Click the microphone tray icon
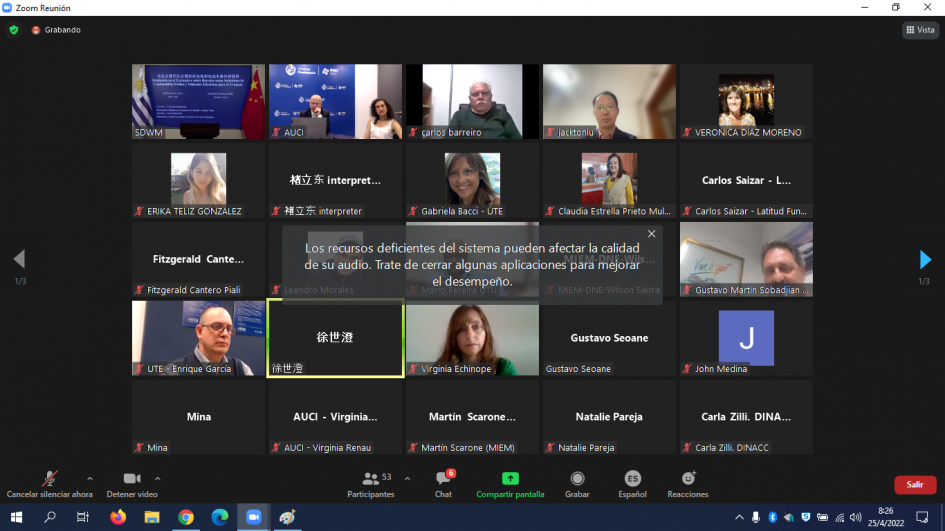945x531 pixels. click(x=755, y=517)
